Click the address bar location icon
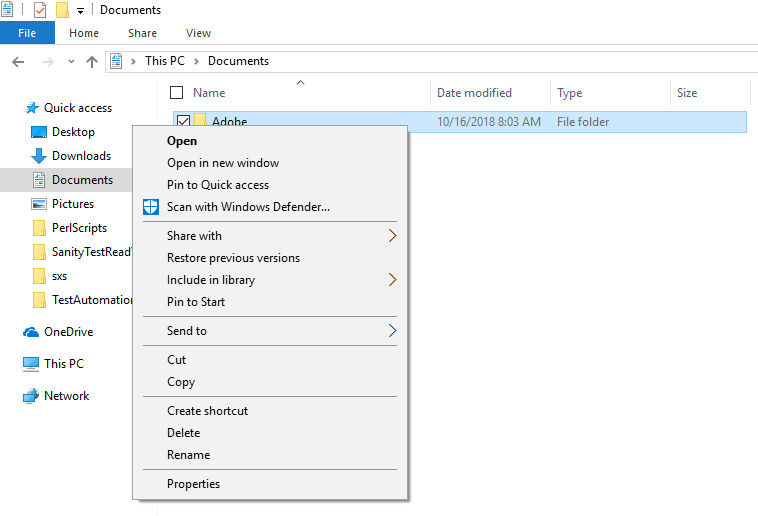Image resolution: width=758 pixels, height=516 pixels. pyautogui.click(x=116, y=61)
